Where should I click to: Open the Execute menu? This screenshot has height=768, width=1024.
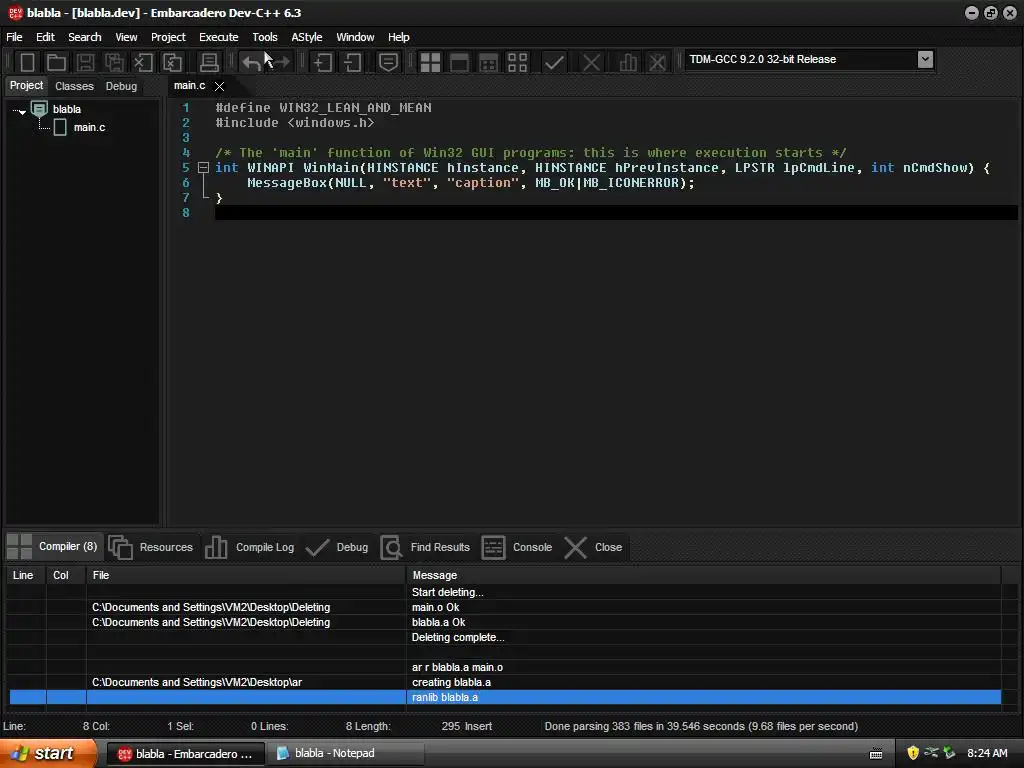pyautogui.click(x=219, y=37)
